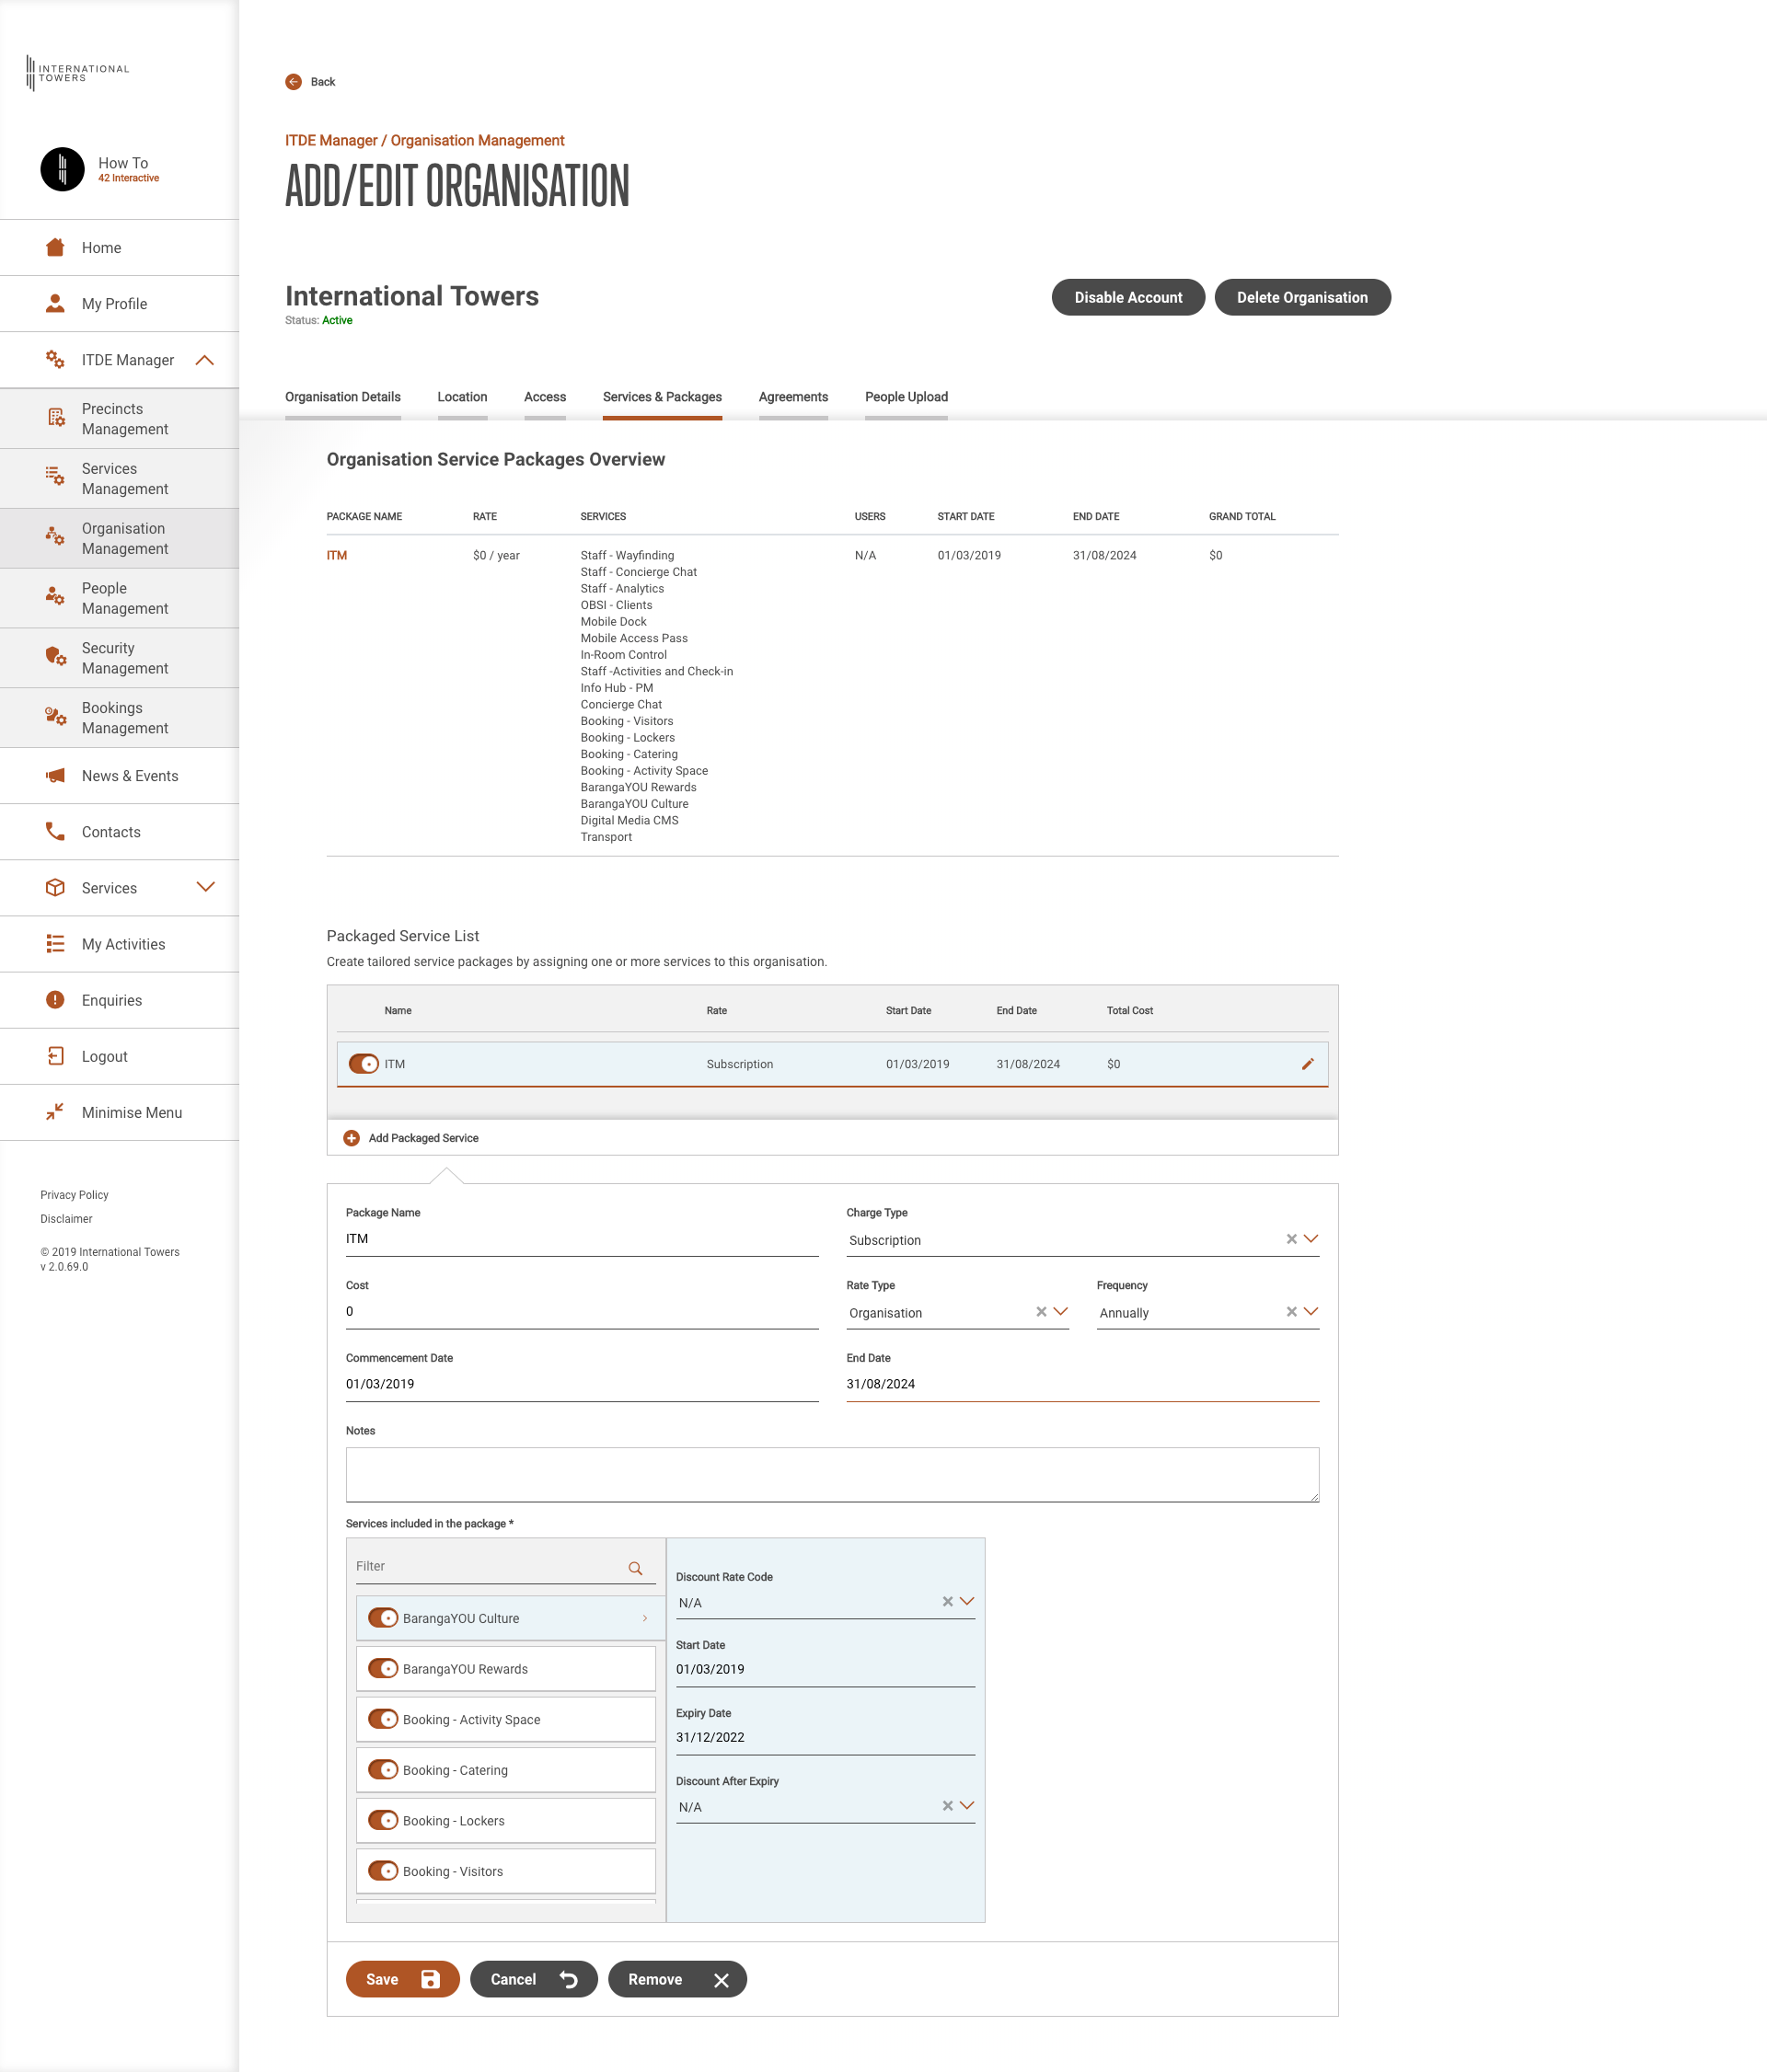Viewport: 1767px width, 2072px height.
Task: Open the ITM package link in overview
Action: click(337, 555)
